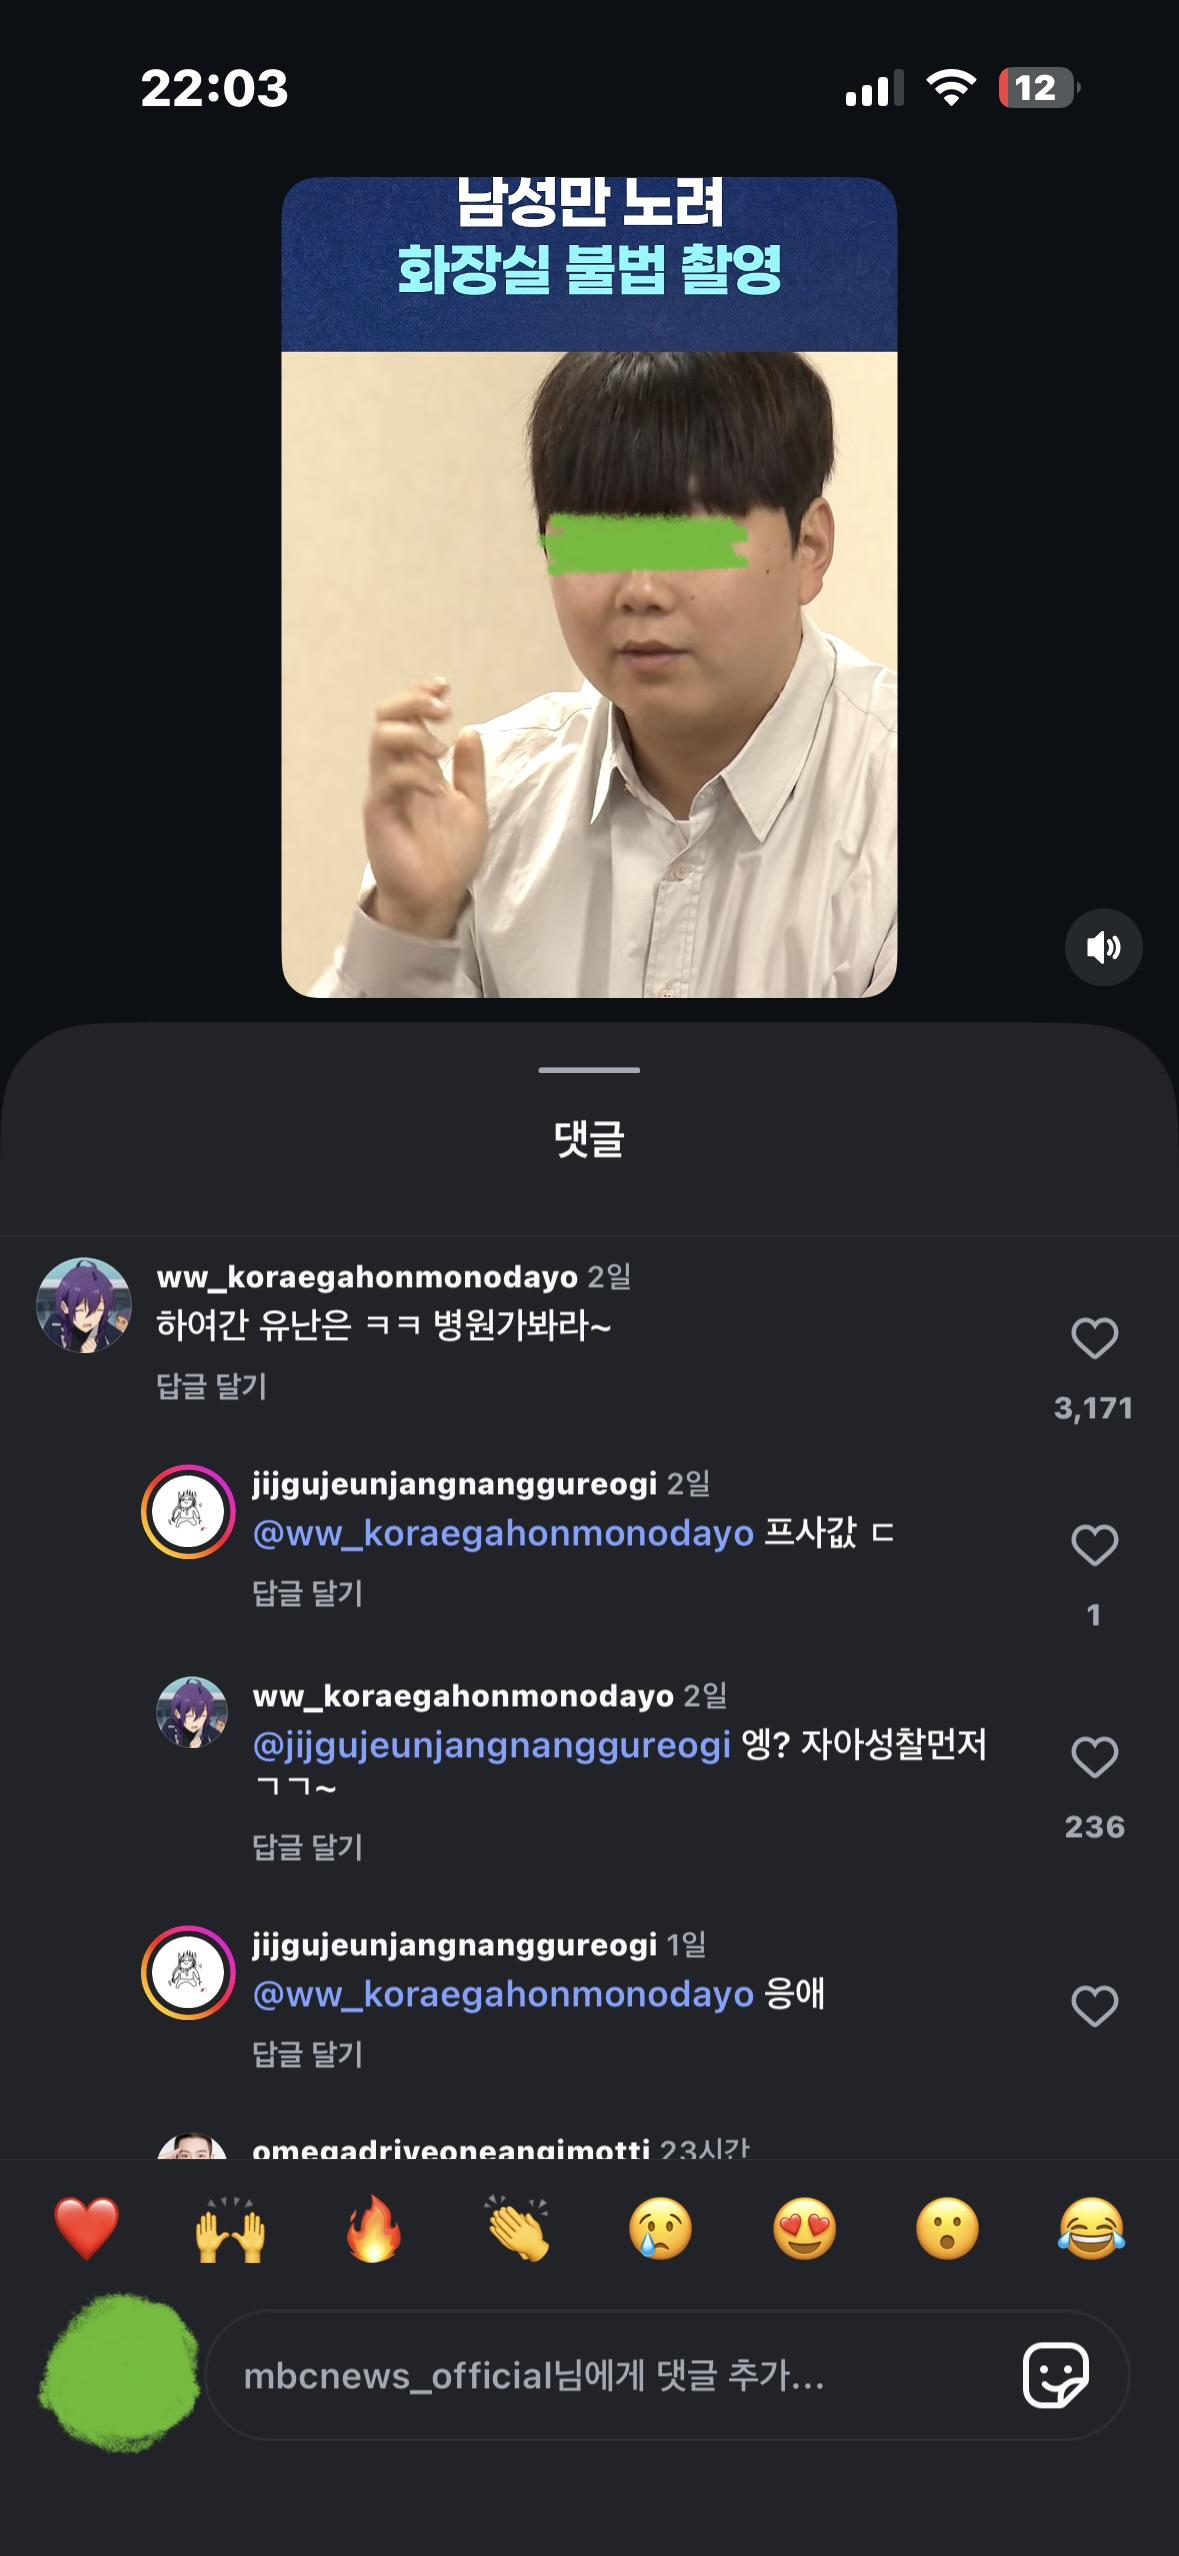
Task: Like the top comment with 3,171 likes
Action: 1094,1338
